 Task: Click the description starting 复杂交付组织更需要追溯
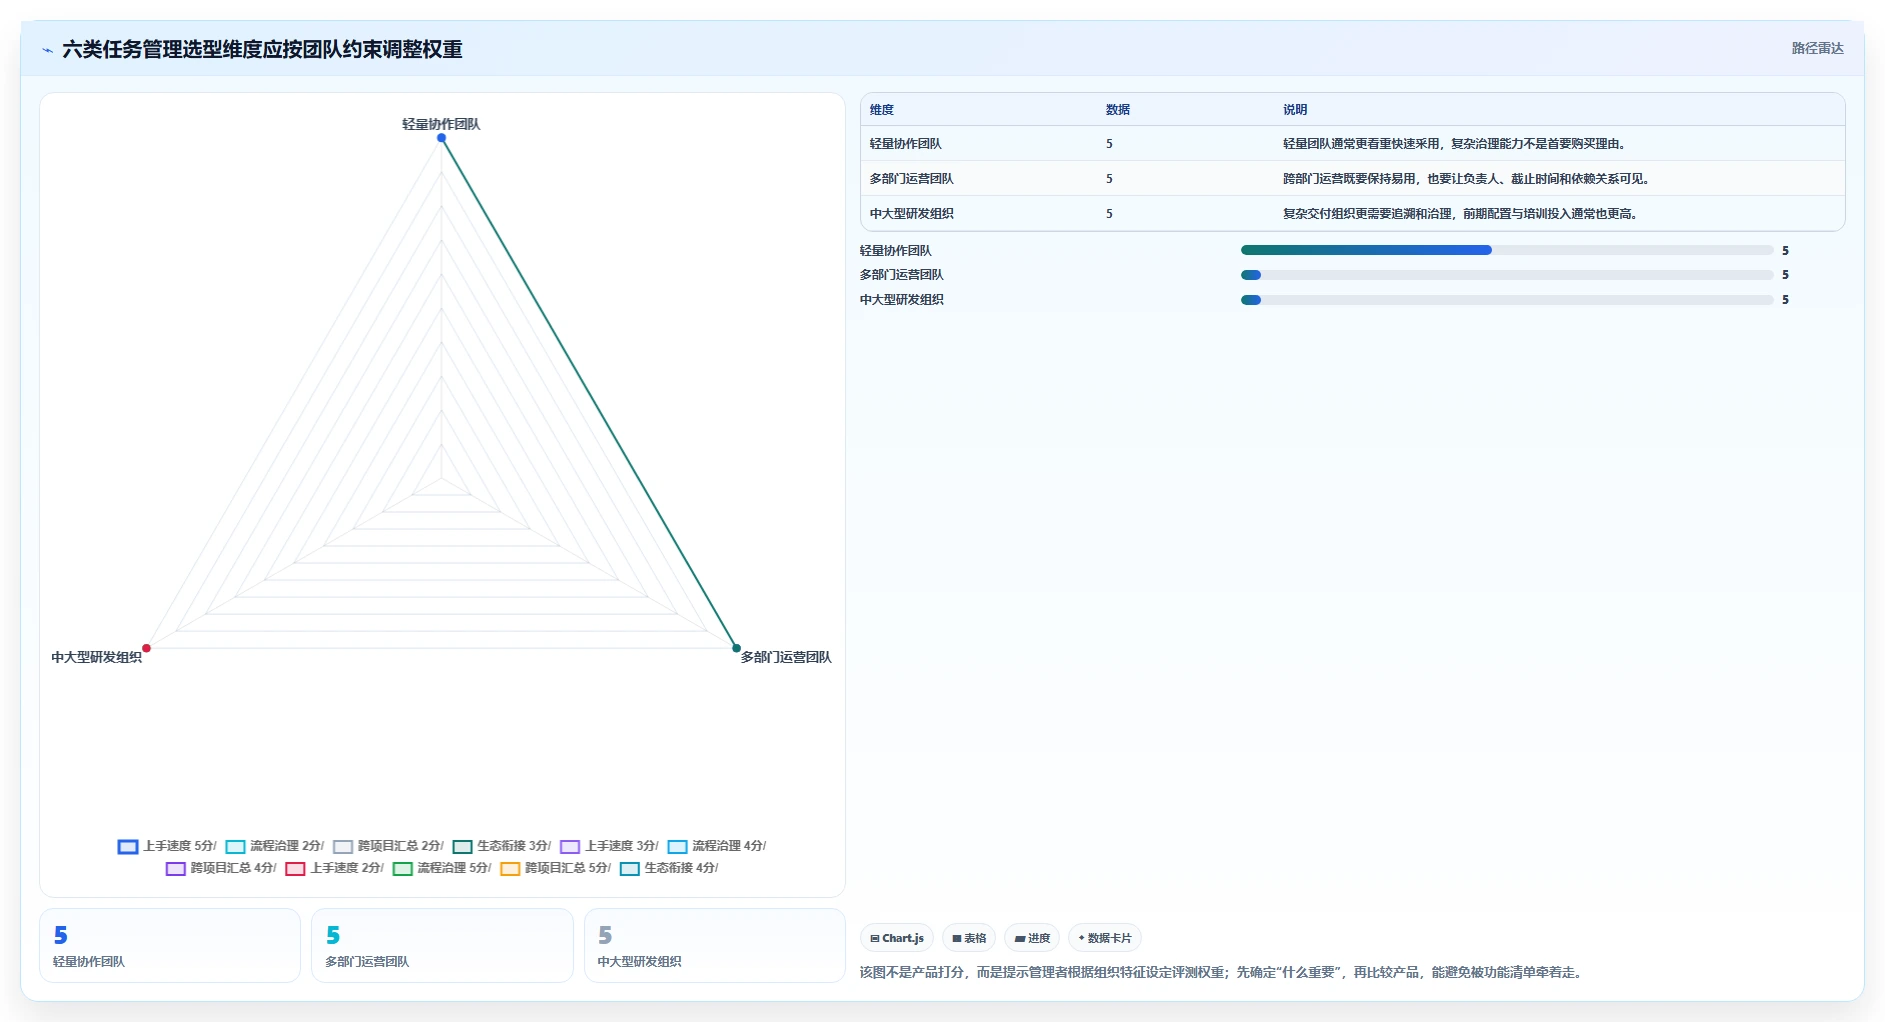point(1460,214)
